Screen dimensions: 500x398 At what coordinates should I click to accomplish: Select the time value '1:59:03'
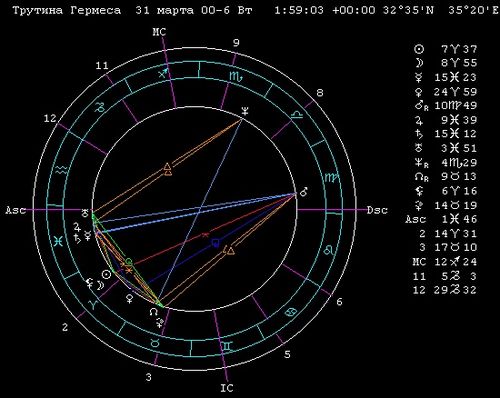coord(299,10)
